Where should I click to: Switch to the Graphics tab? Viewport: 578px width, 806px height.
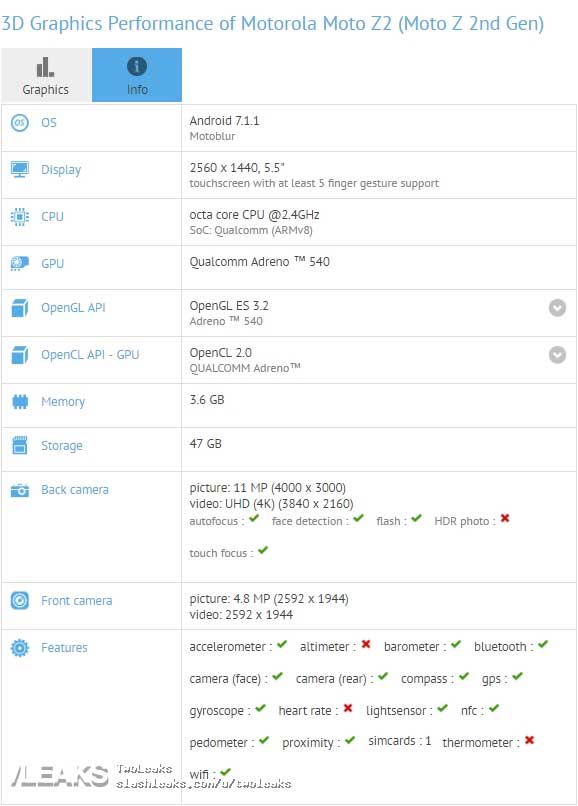pos(46,75)
